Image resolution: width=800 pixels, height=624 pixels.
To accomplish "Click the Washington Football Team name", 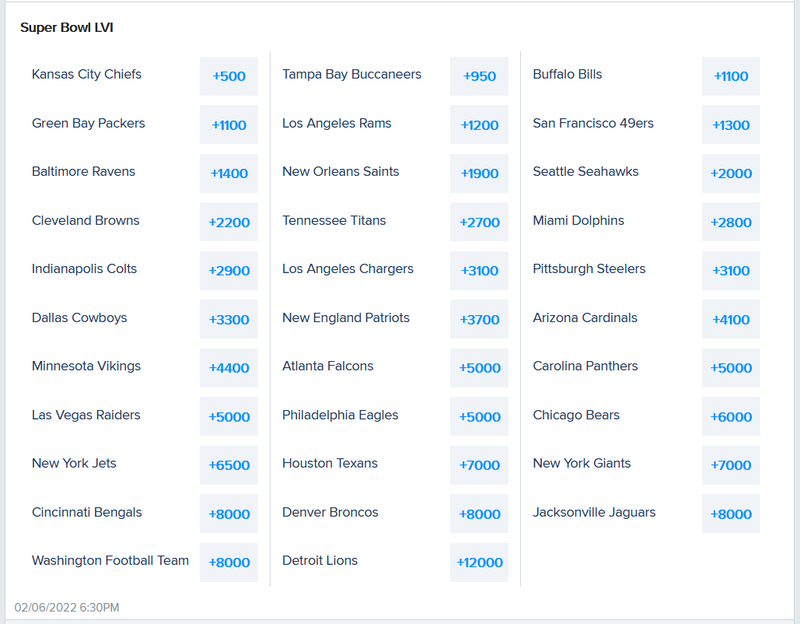I will tap(110, 561).
